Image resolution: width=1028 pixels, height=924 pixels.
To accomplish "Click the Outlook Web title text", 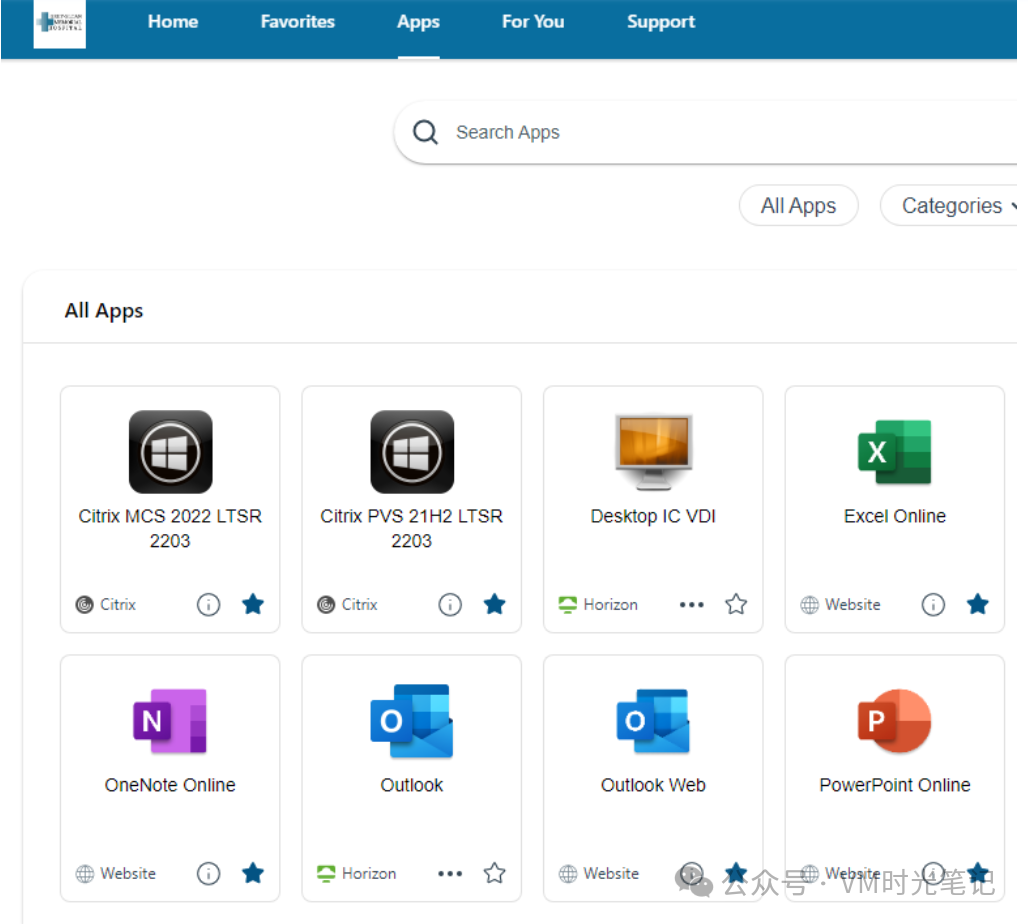I will 653,785.
